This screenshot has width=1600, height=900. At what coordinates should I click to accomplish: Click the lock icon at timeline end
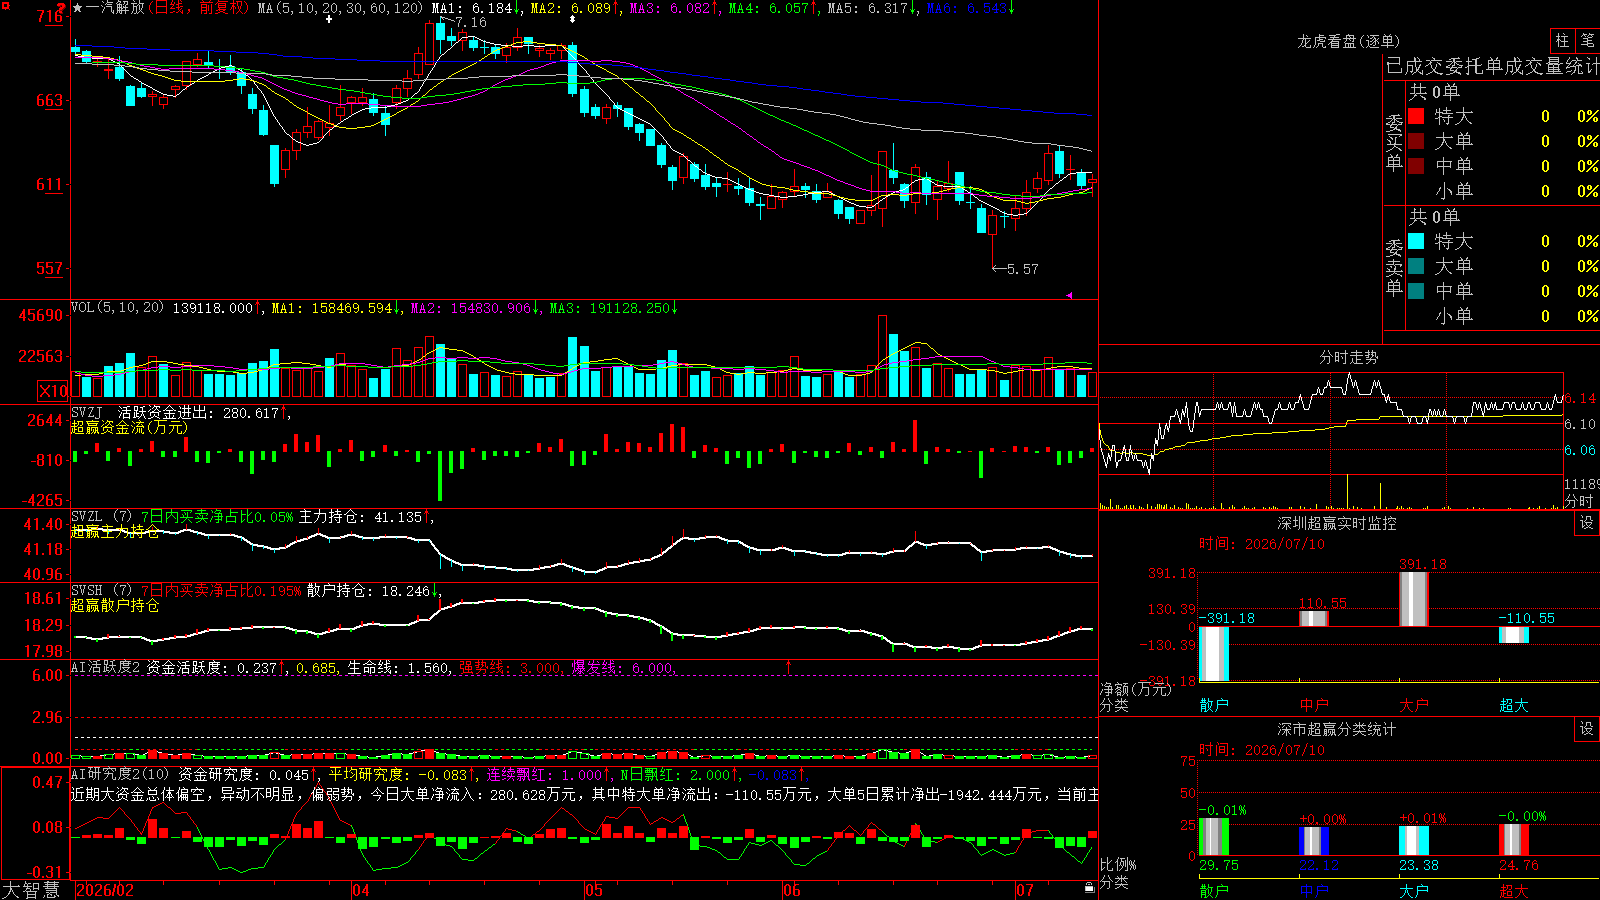1090,888
